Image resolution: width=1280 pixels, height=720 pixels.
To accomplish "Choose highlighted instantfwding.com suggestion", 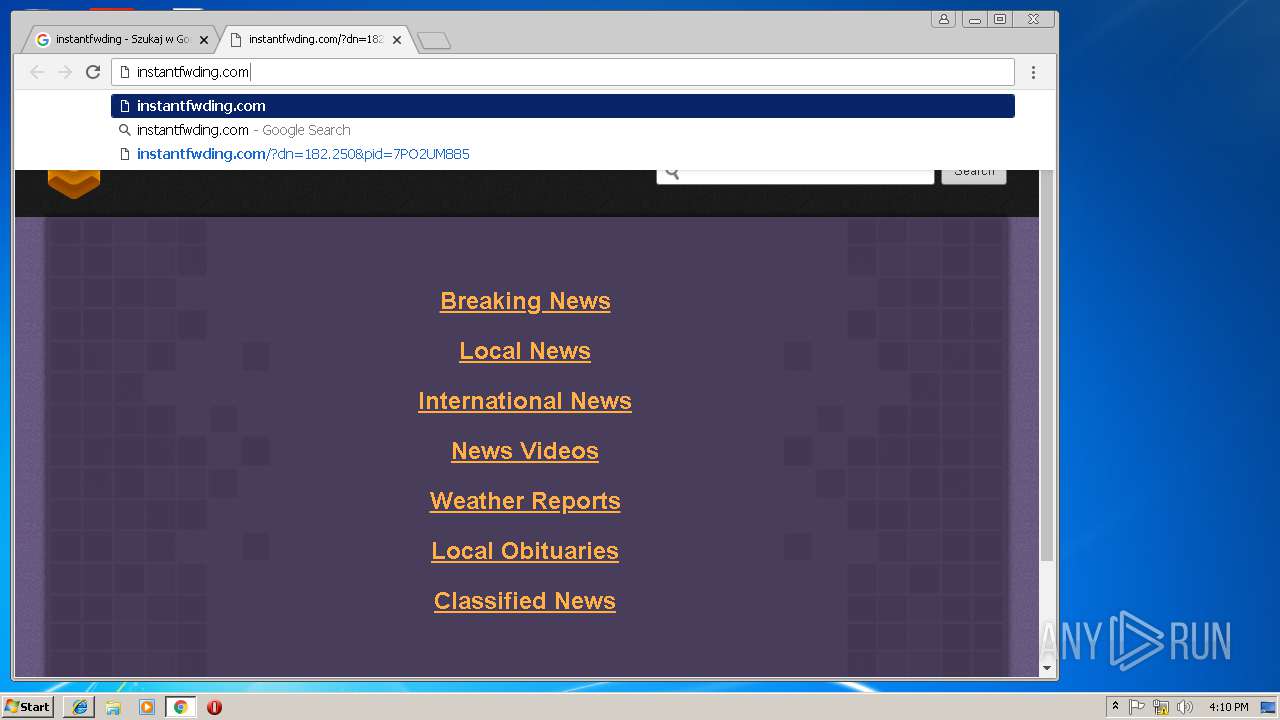I will pyautogui.click(x=563, y=106).
